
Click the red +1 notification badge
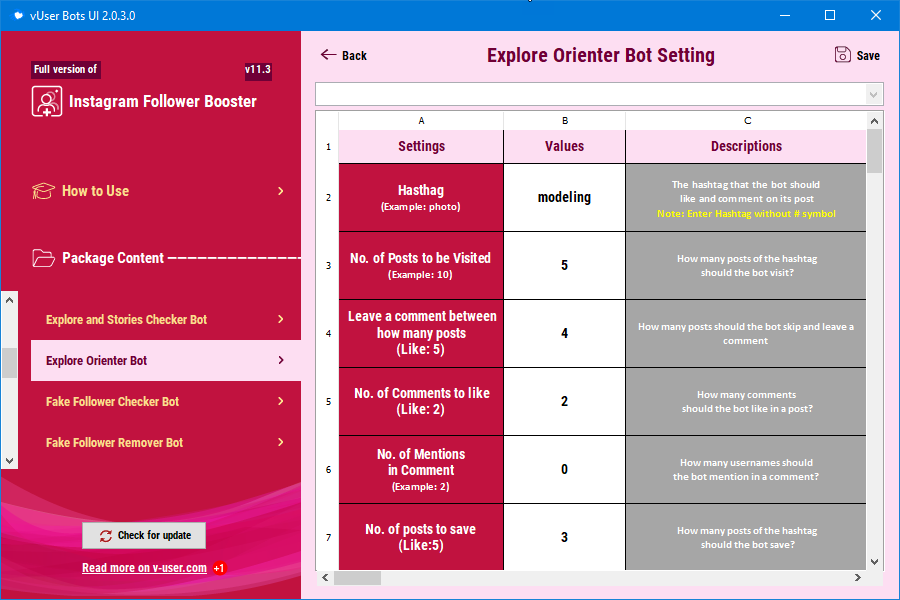[x=219, y=568]
